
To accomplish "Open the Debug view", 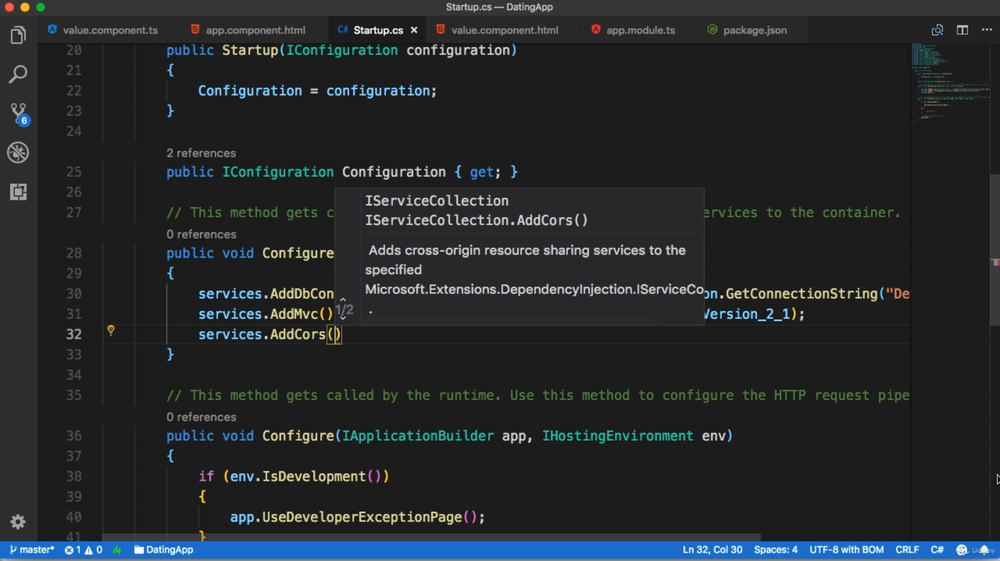I will click(18, 152).
